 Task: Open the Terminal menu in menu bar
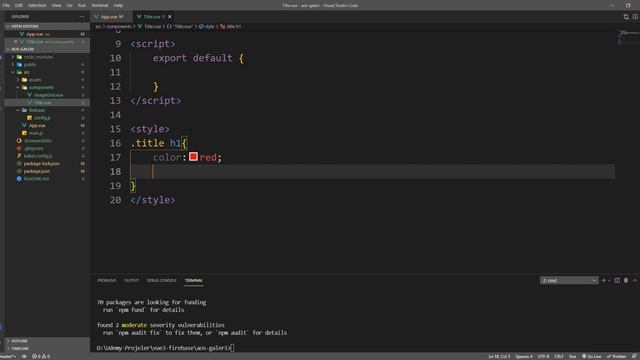100,5
